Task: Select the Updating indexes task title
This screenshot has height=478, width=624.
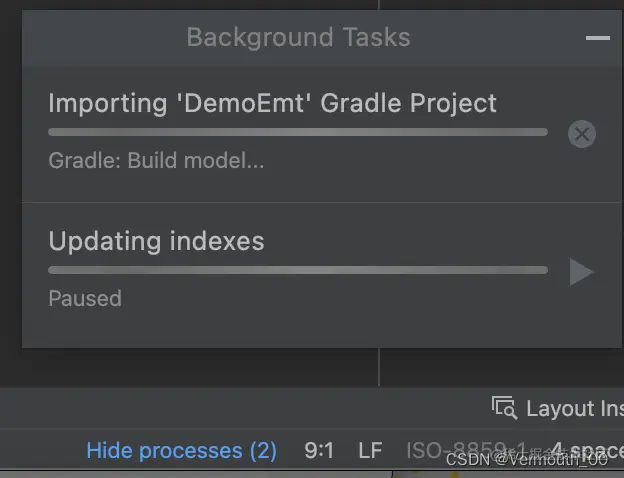Action: [156, 241]
